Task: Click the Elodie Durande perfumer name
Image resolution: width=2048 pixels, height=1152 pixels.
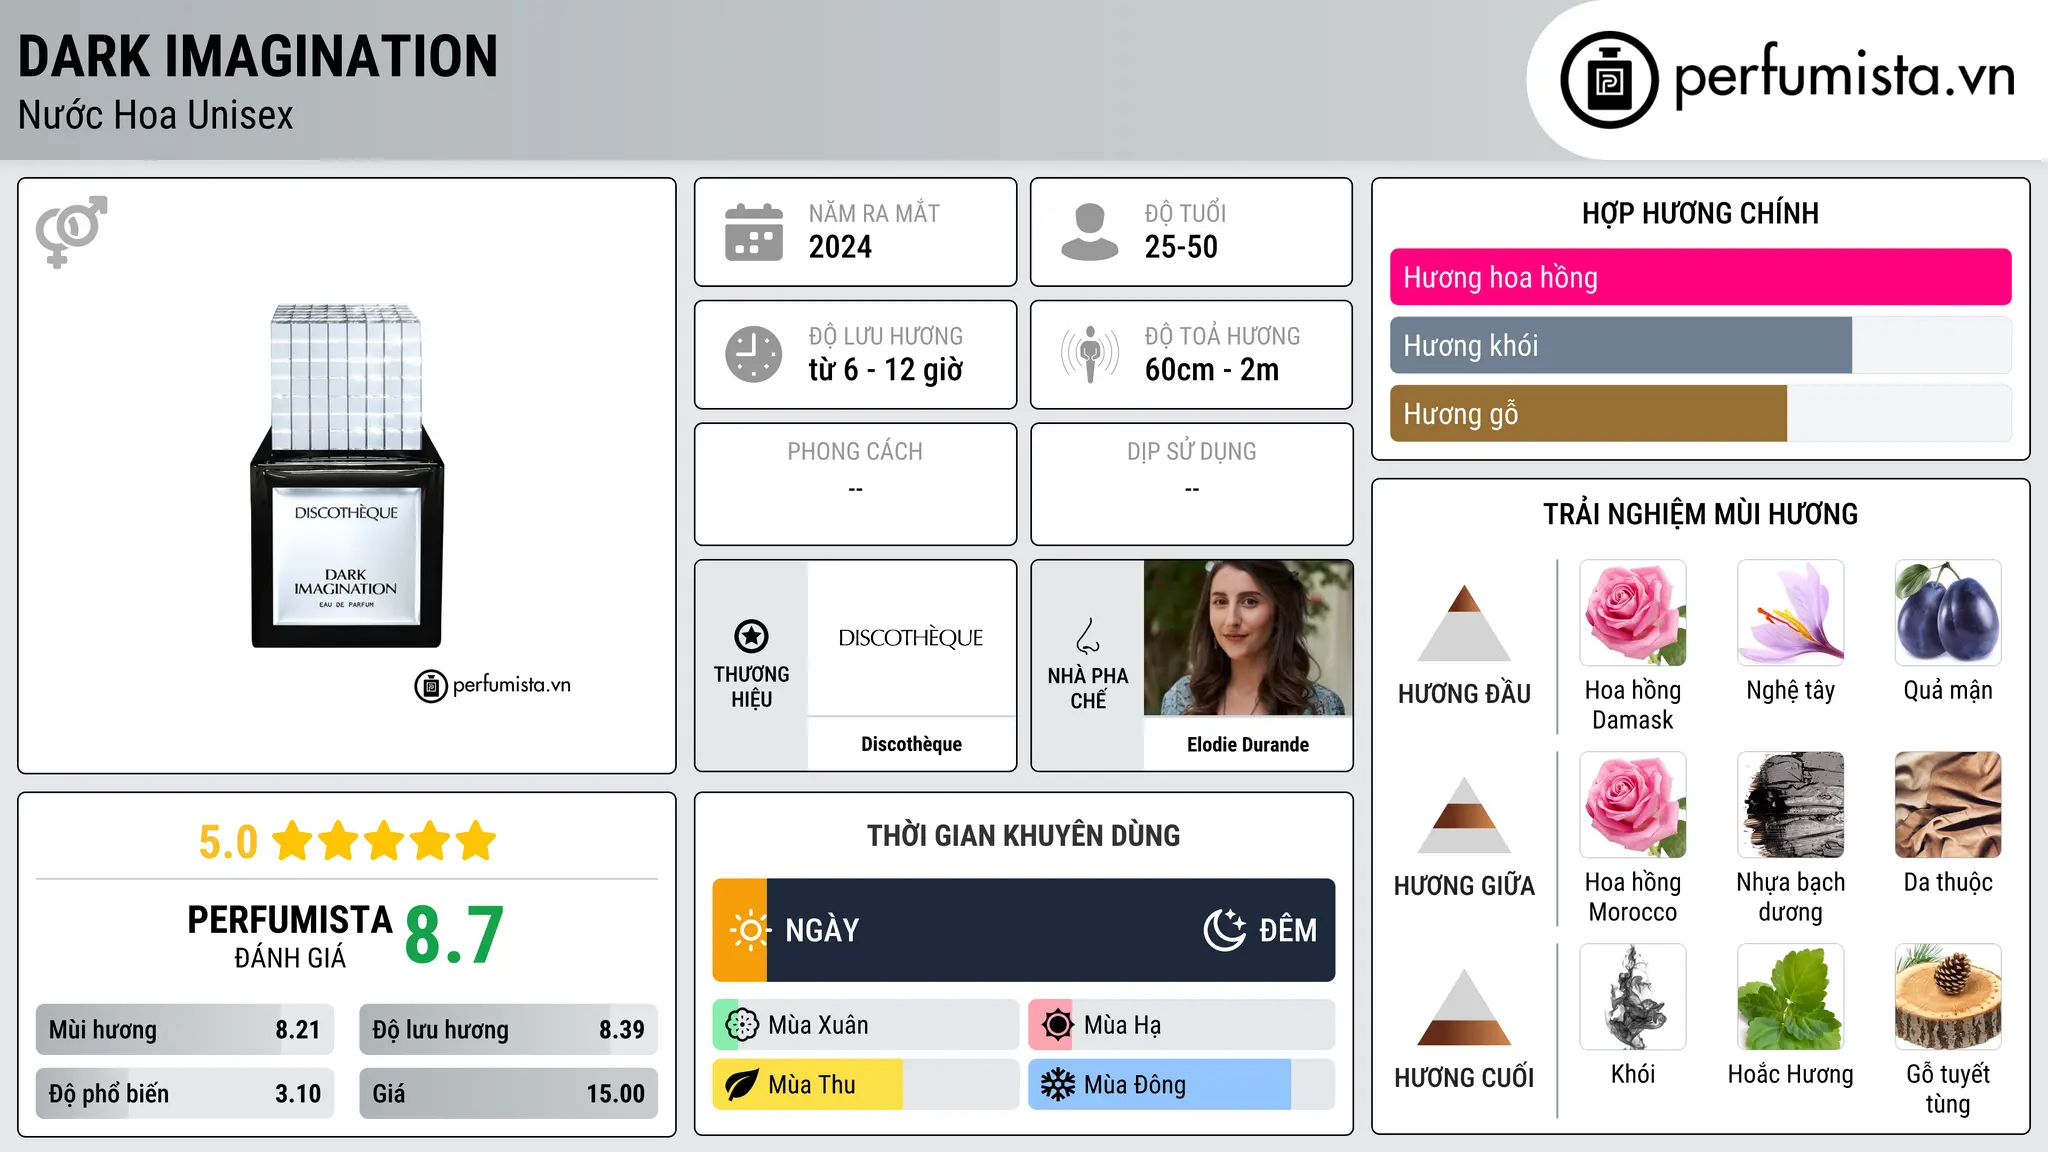Action: (1248, 744)
